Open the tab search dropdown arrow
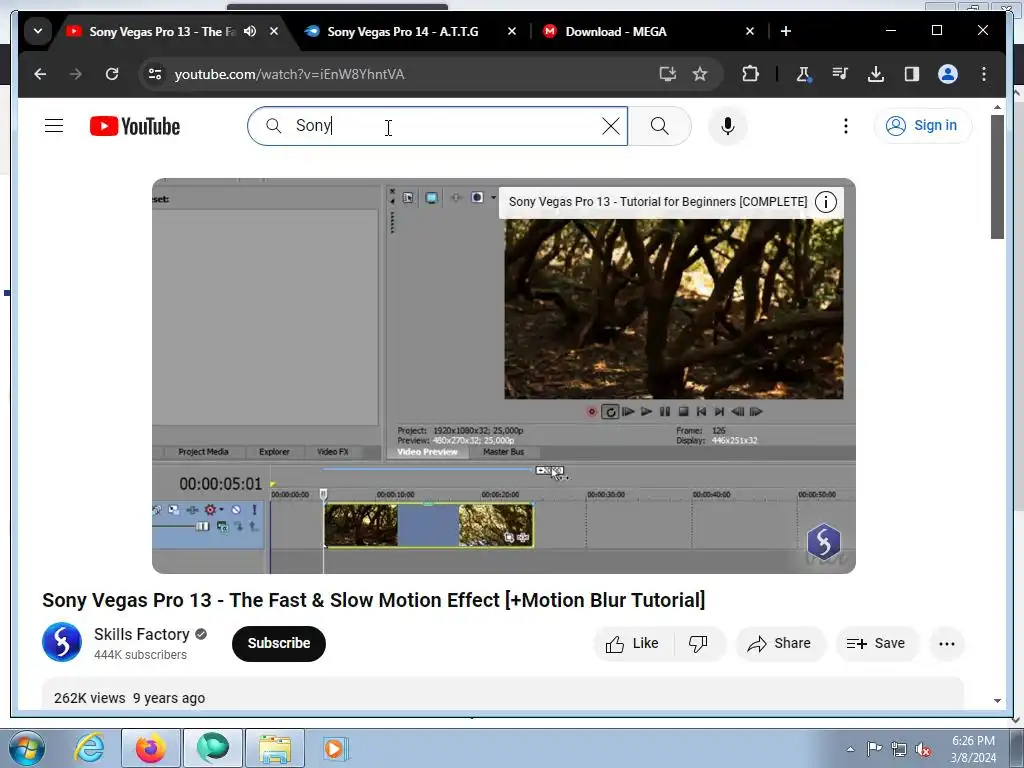1024x768 pixels. pyautogui.click(x=38, y=31)
